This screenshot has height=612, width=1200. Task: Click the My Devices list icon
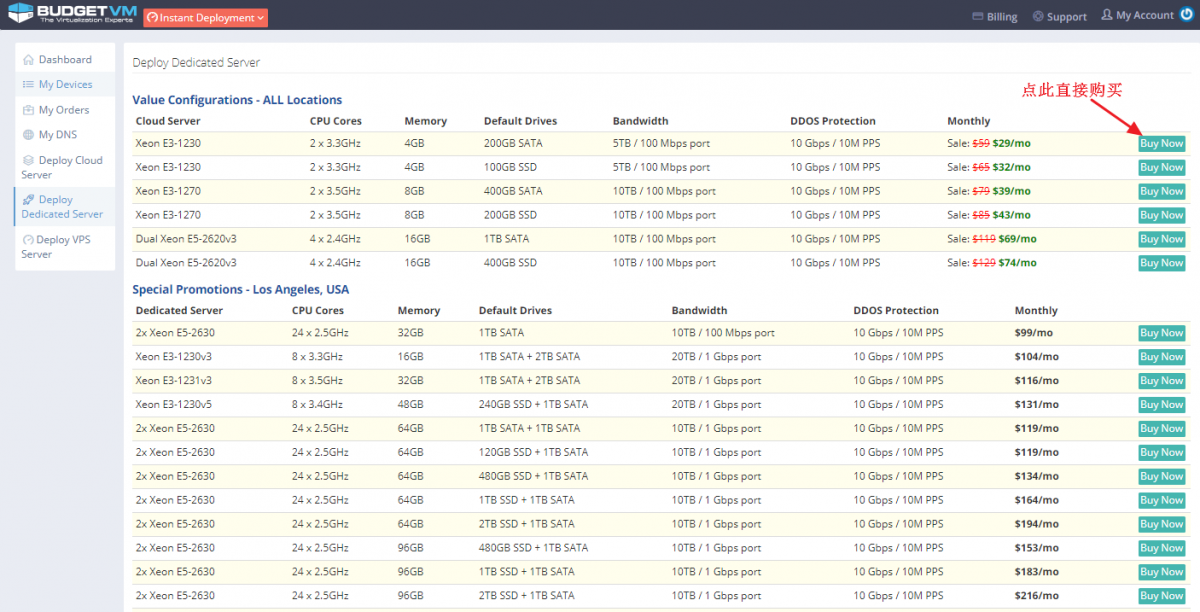[x=29, y=85]
